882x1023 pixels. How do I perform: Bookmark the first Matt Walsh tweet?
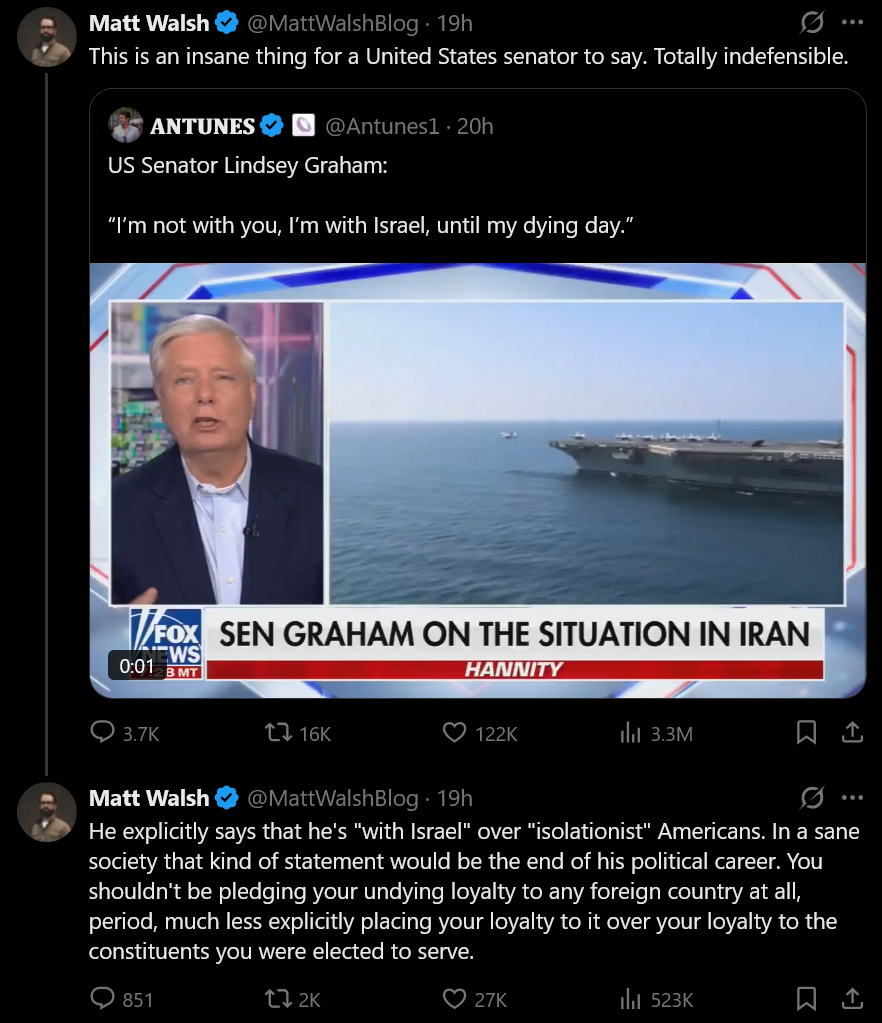tap(806, 732)
